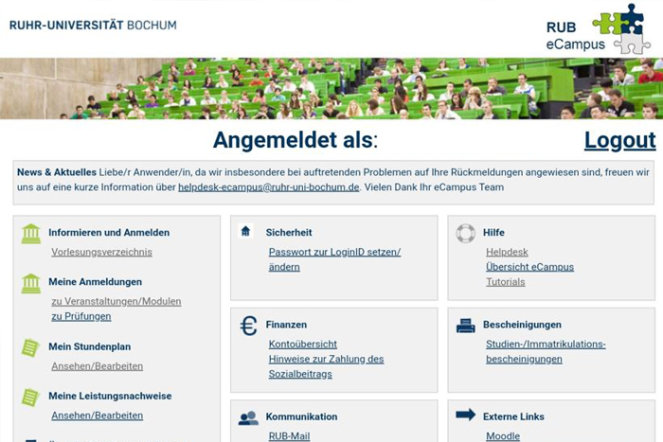The image size is (663, 442).
Task: Click the lecture hall banner image
Action: 331,88
